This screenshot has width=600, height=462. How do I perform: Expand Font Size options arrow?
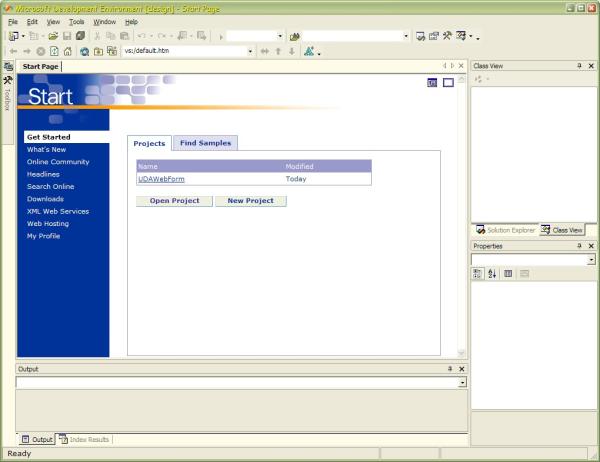click(x=319, y=53)
